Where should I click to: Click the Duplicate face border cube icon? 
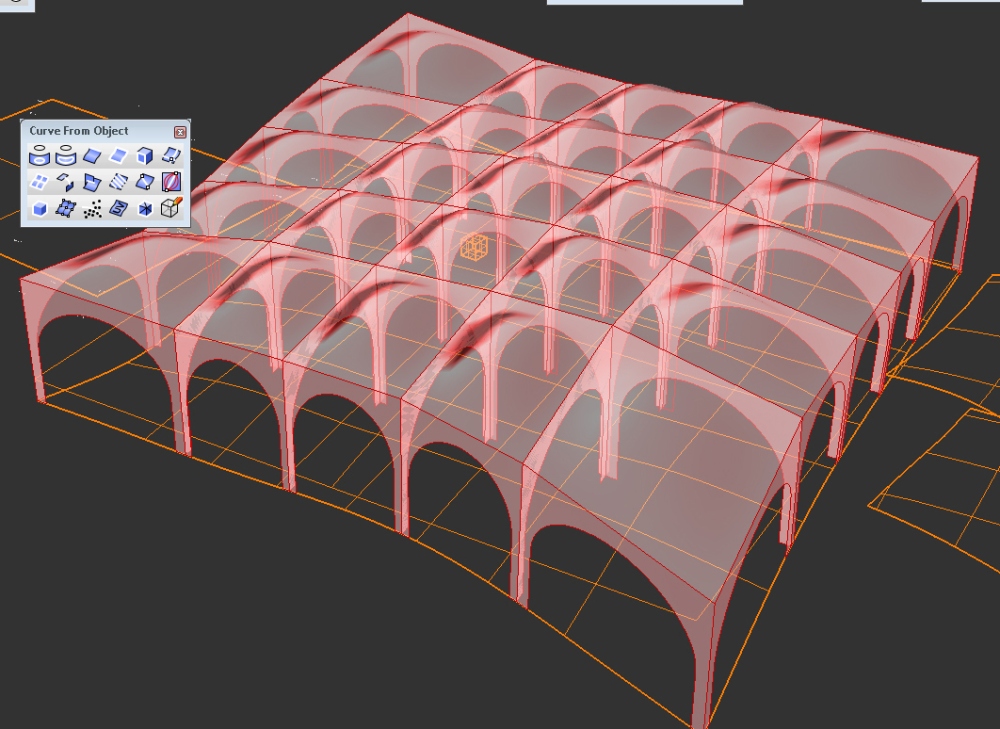[x=144, y=156]
